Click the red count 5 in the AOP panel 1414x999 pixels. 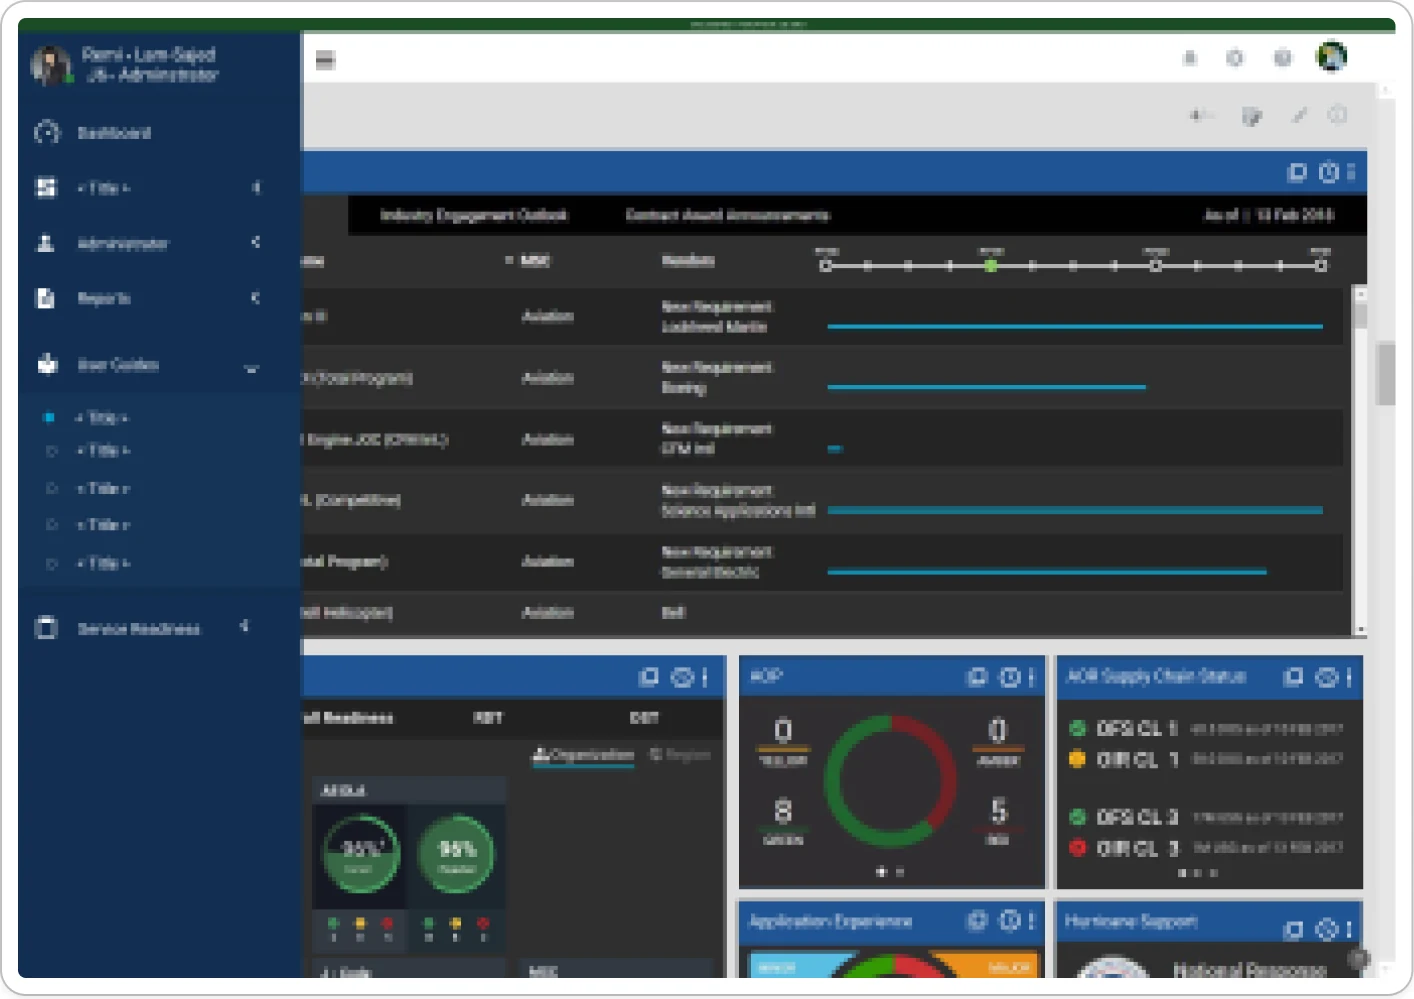coord(998,810)
